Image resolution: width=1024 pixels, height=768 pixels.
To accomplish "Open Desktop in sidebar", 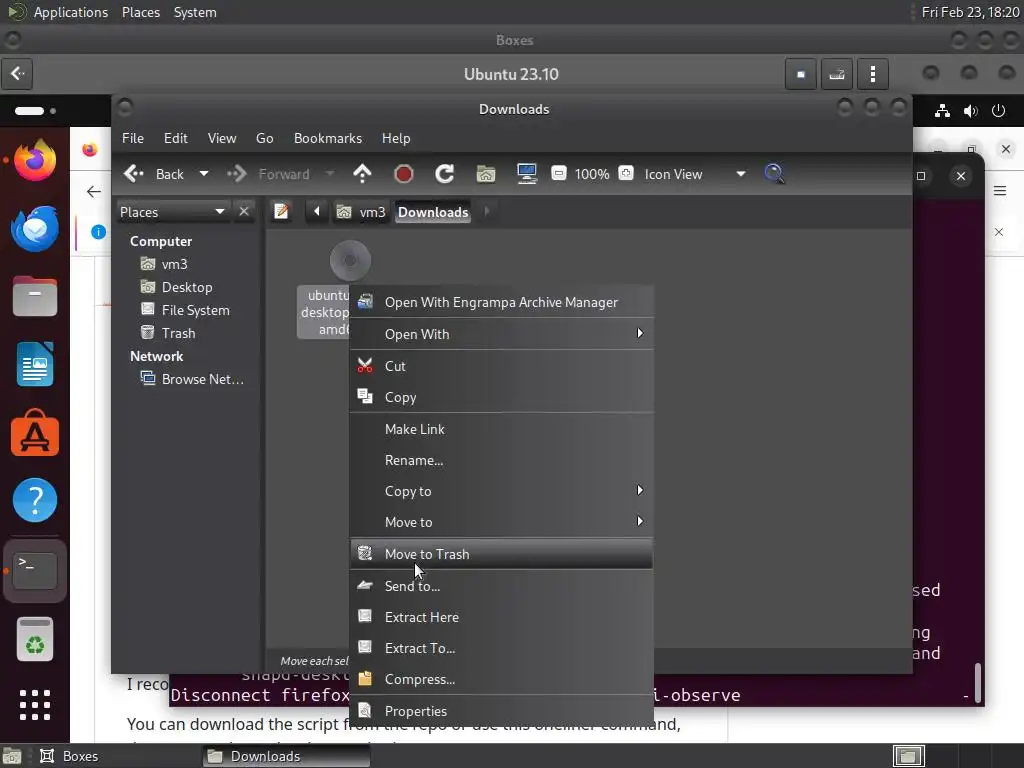I will pos(186,287).
